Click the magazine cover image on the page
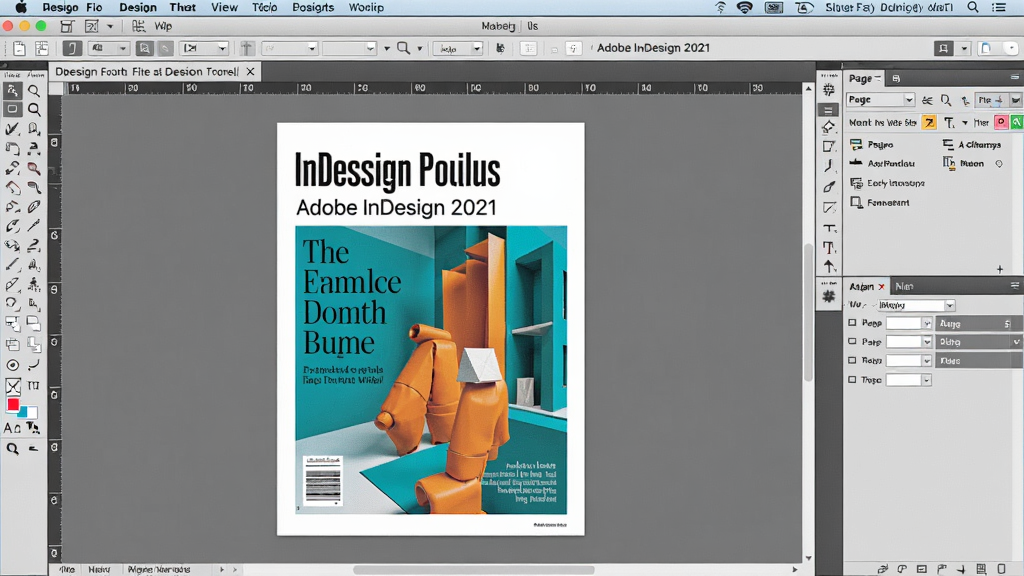The width and height of the screenshot is (1024, 576). (431, 370)
